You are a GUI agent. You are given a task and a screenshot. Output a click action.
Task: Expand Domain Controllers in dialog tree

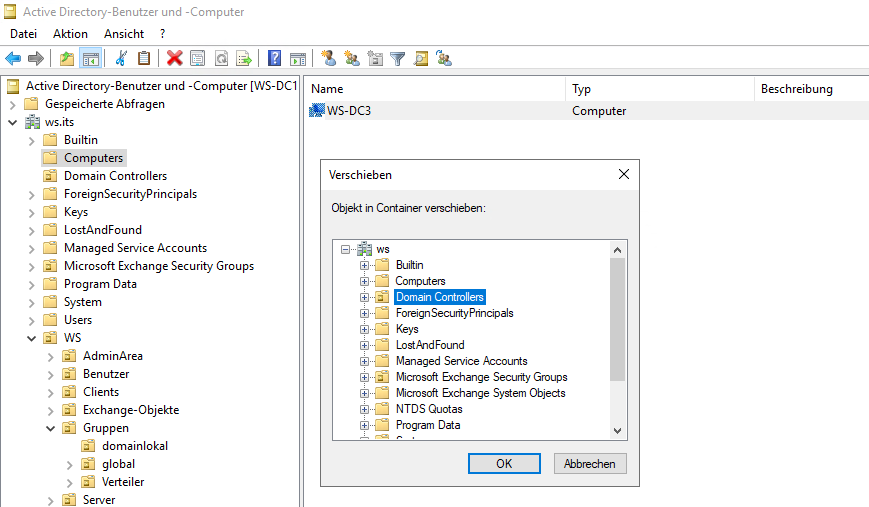364,298
